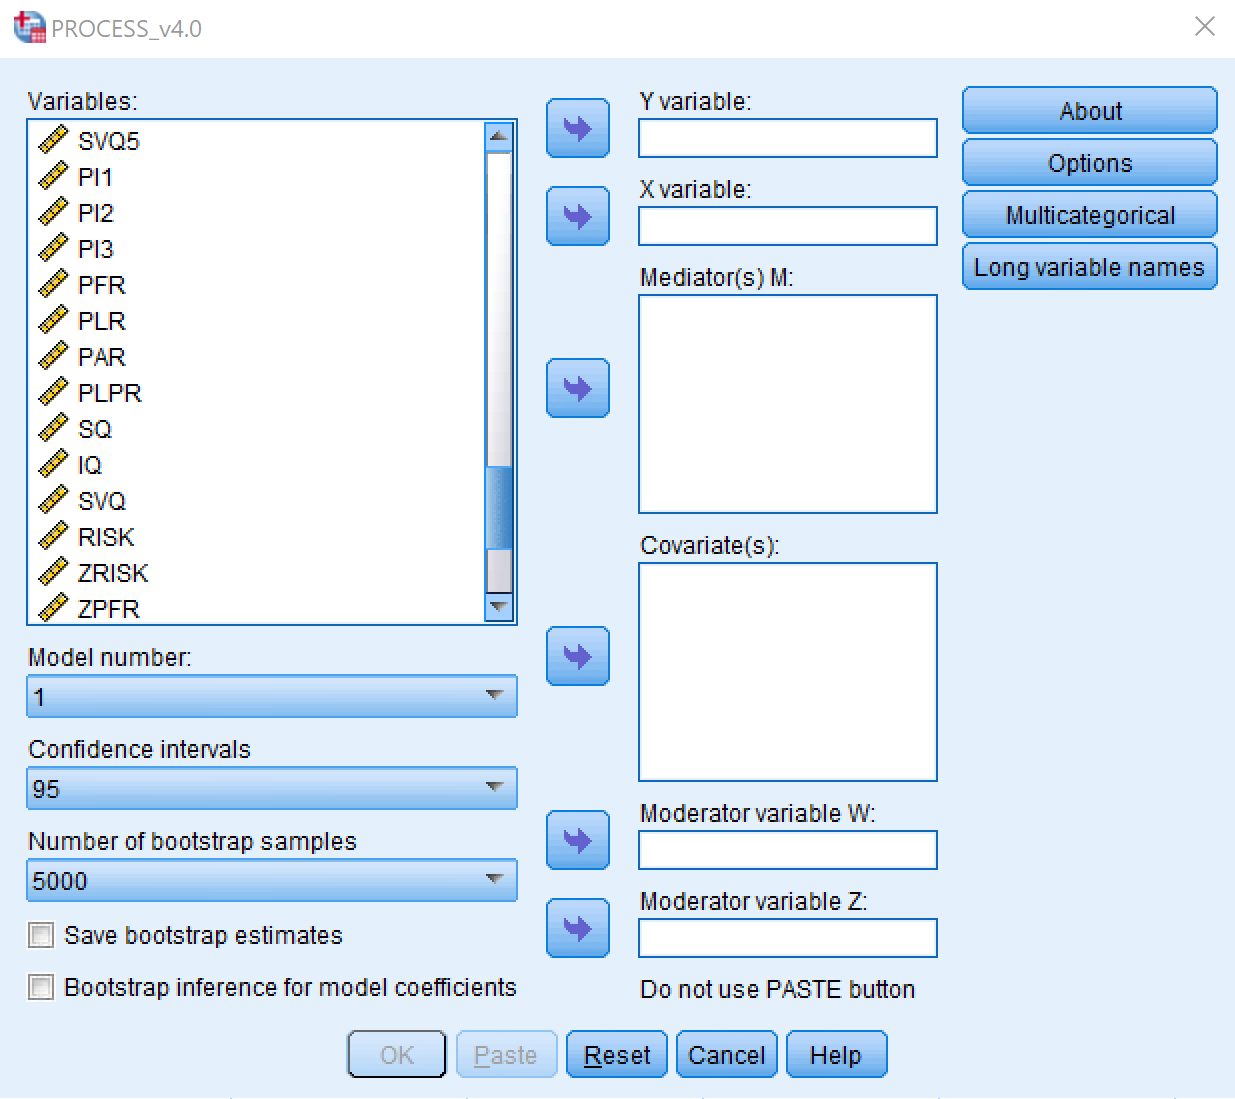Click the arrow for Moderator variable Z
Viewport: 1235px width, 1099px height.
coord(577,928)
